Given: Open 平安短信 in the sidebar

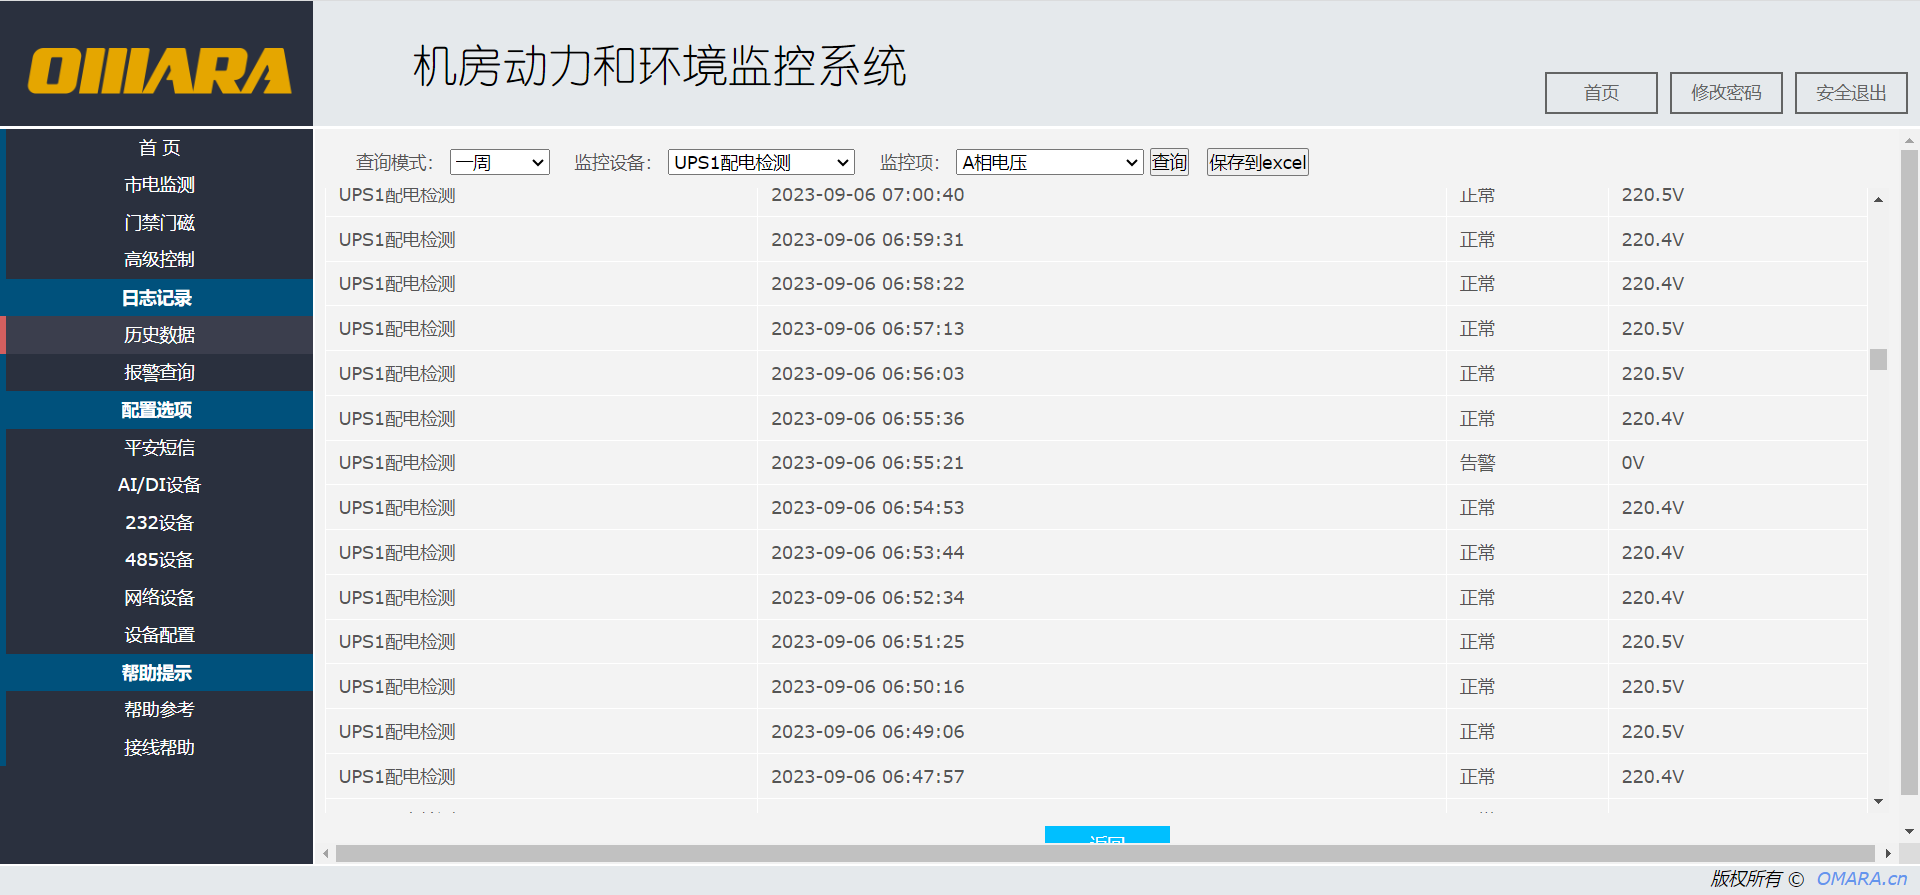Looking at the screenshot, I should [x=159, y=448].
